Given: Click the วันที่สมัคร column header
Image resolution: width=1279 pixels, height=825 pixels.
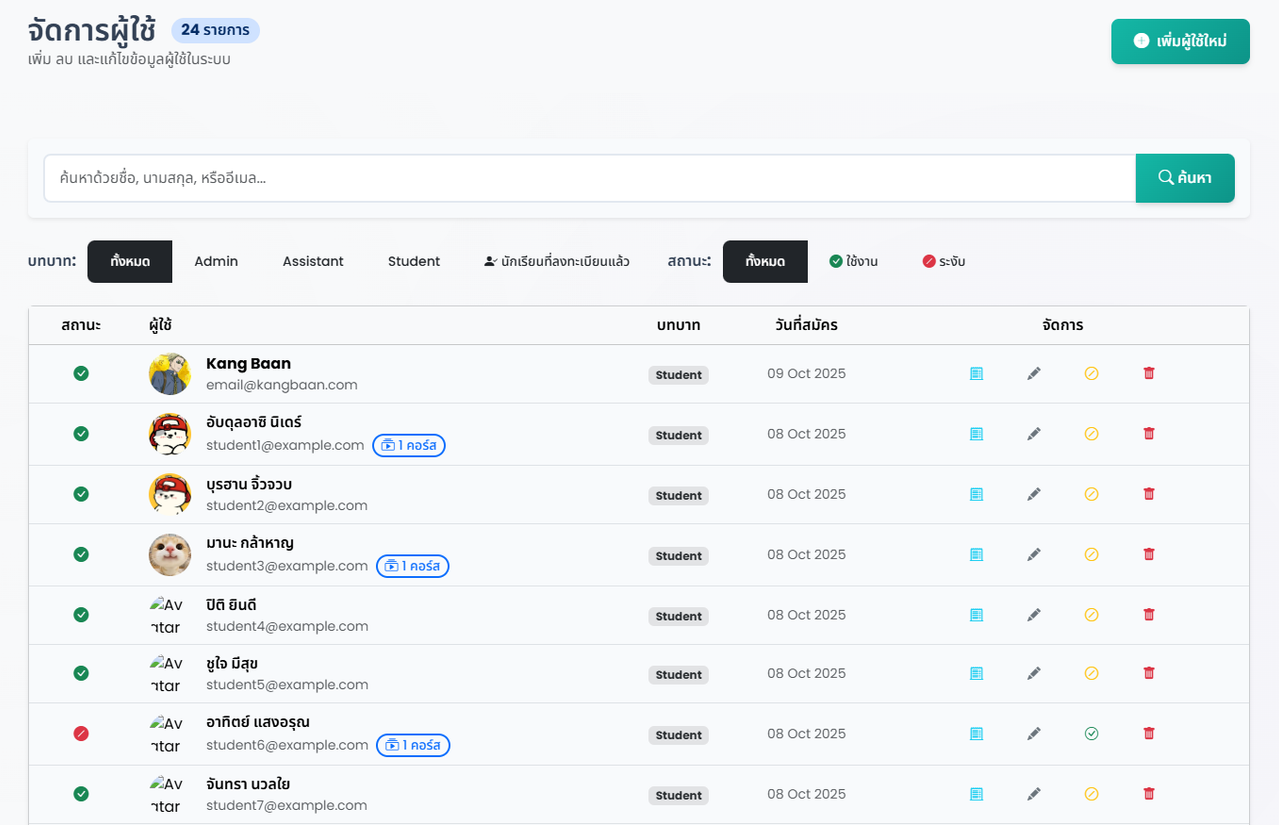Looking at the screenshot, I should click(806, 325).
